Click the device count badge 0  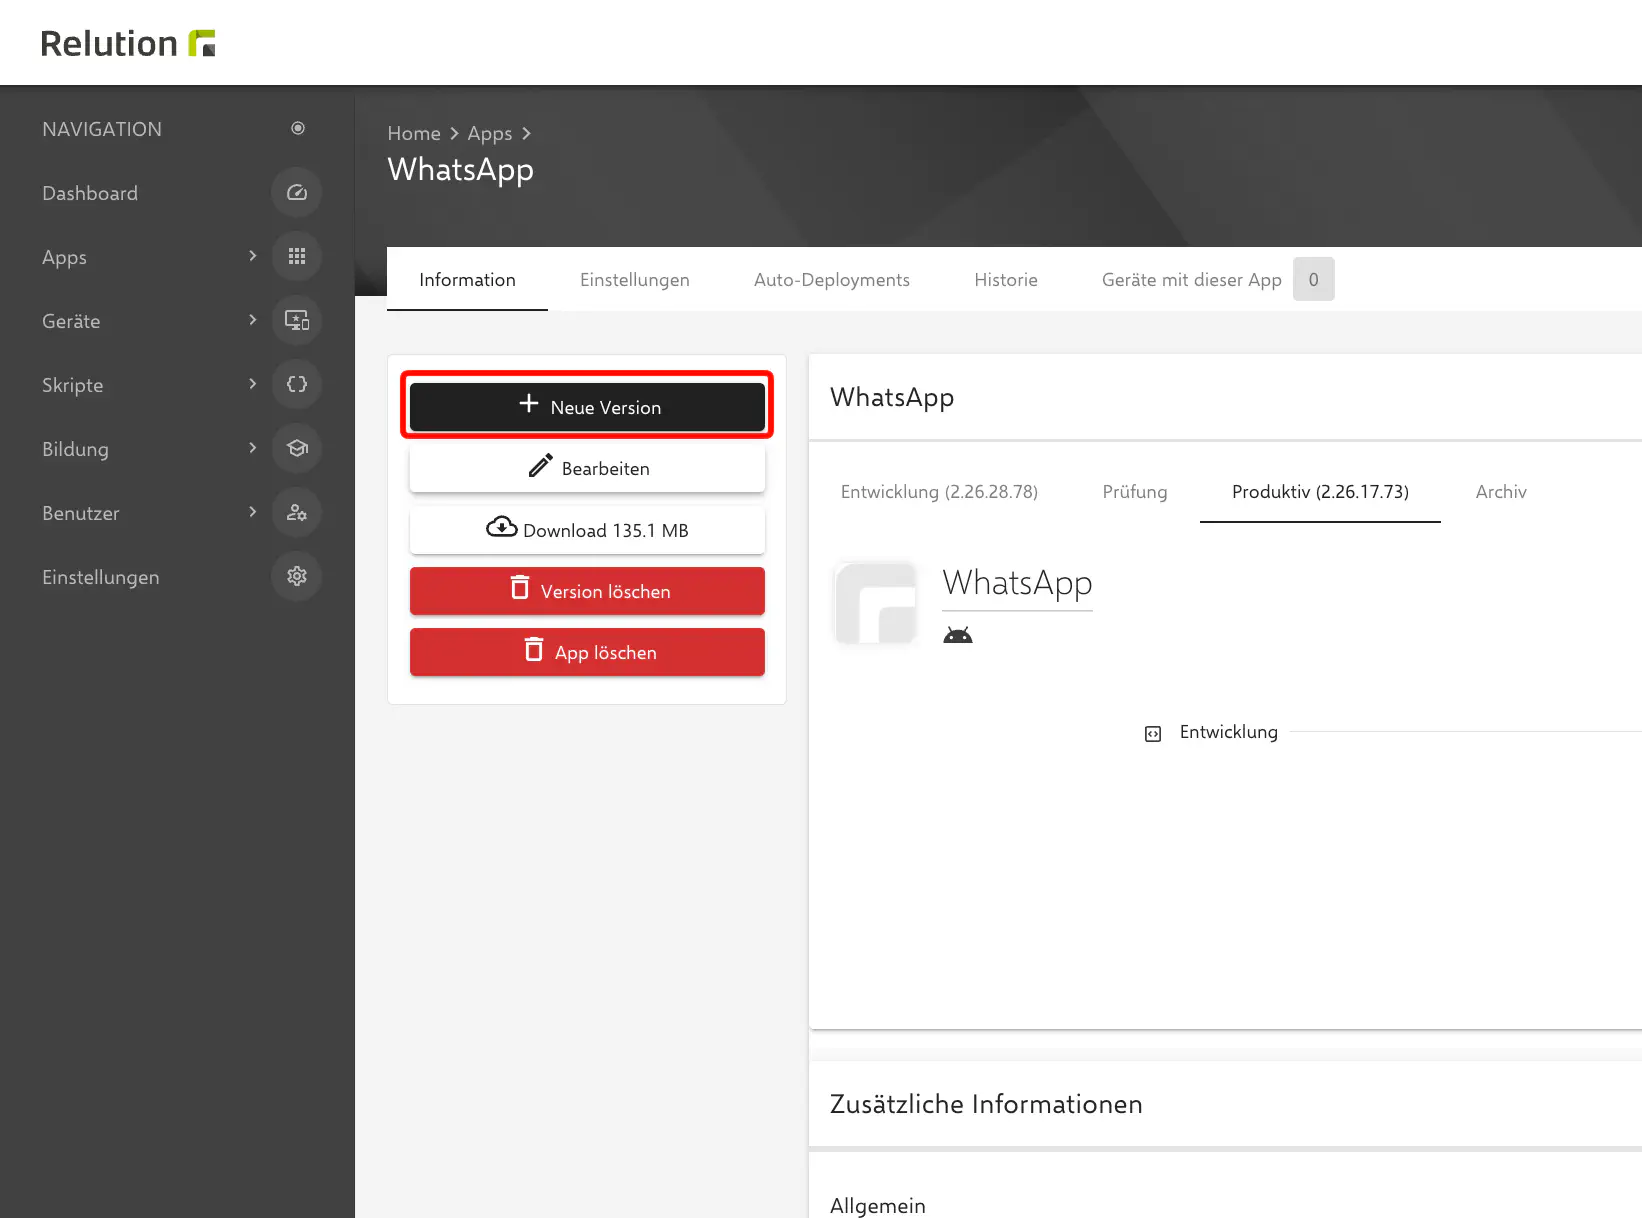coord(1314,280)
